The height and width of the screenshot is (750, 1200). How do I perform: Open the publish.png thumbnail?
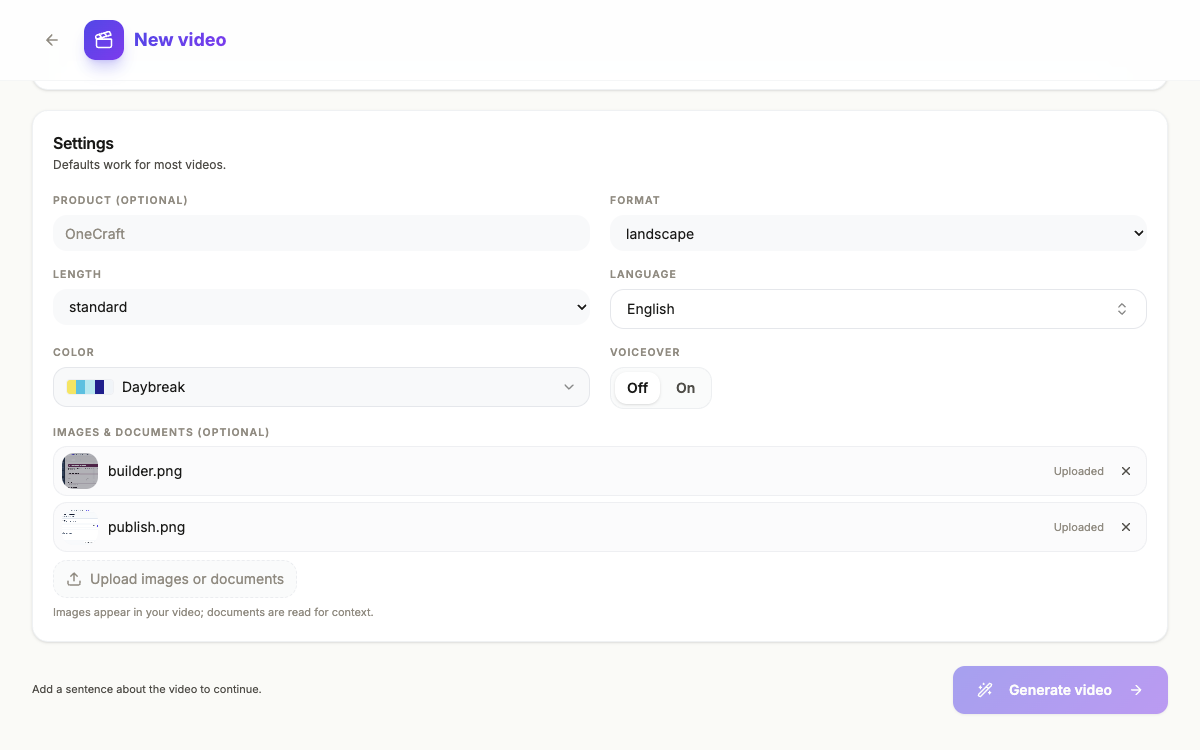click(80, 527)
